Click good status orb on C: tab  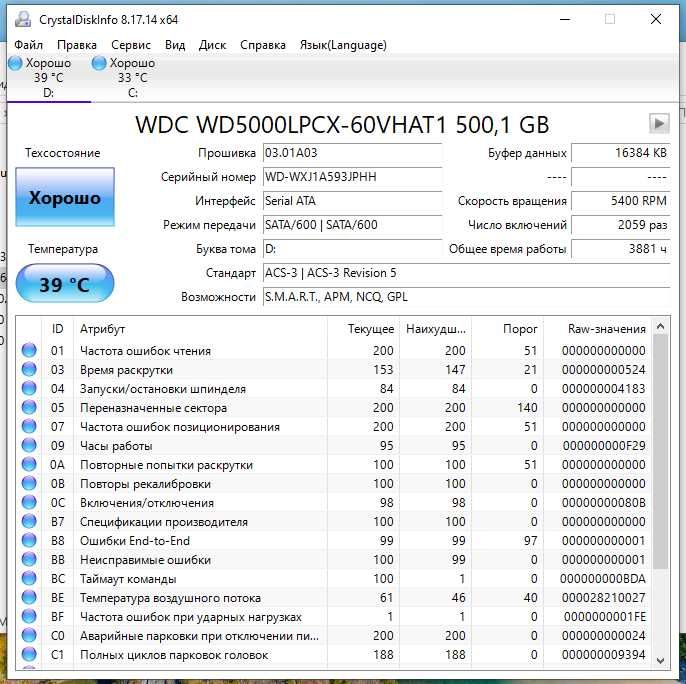pos(99,63)
